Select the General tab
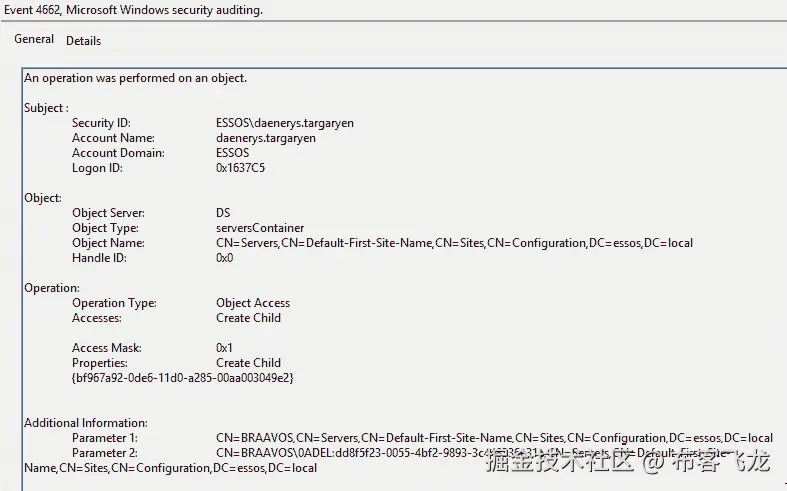 (34, 40)
